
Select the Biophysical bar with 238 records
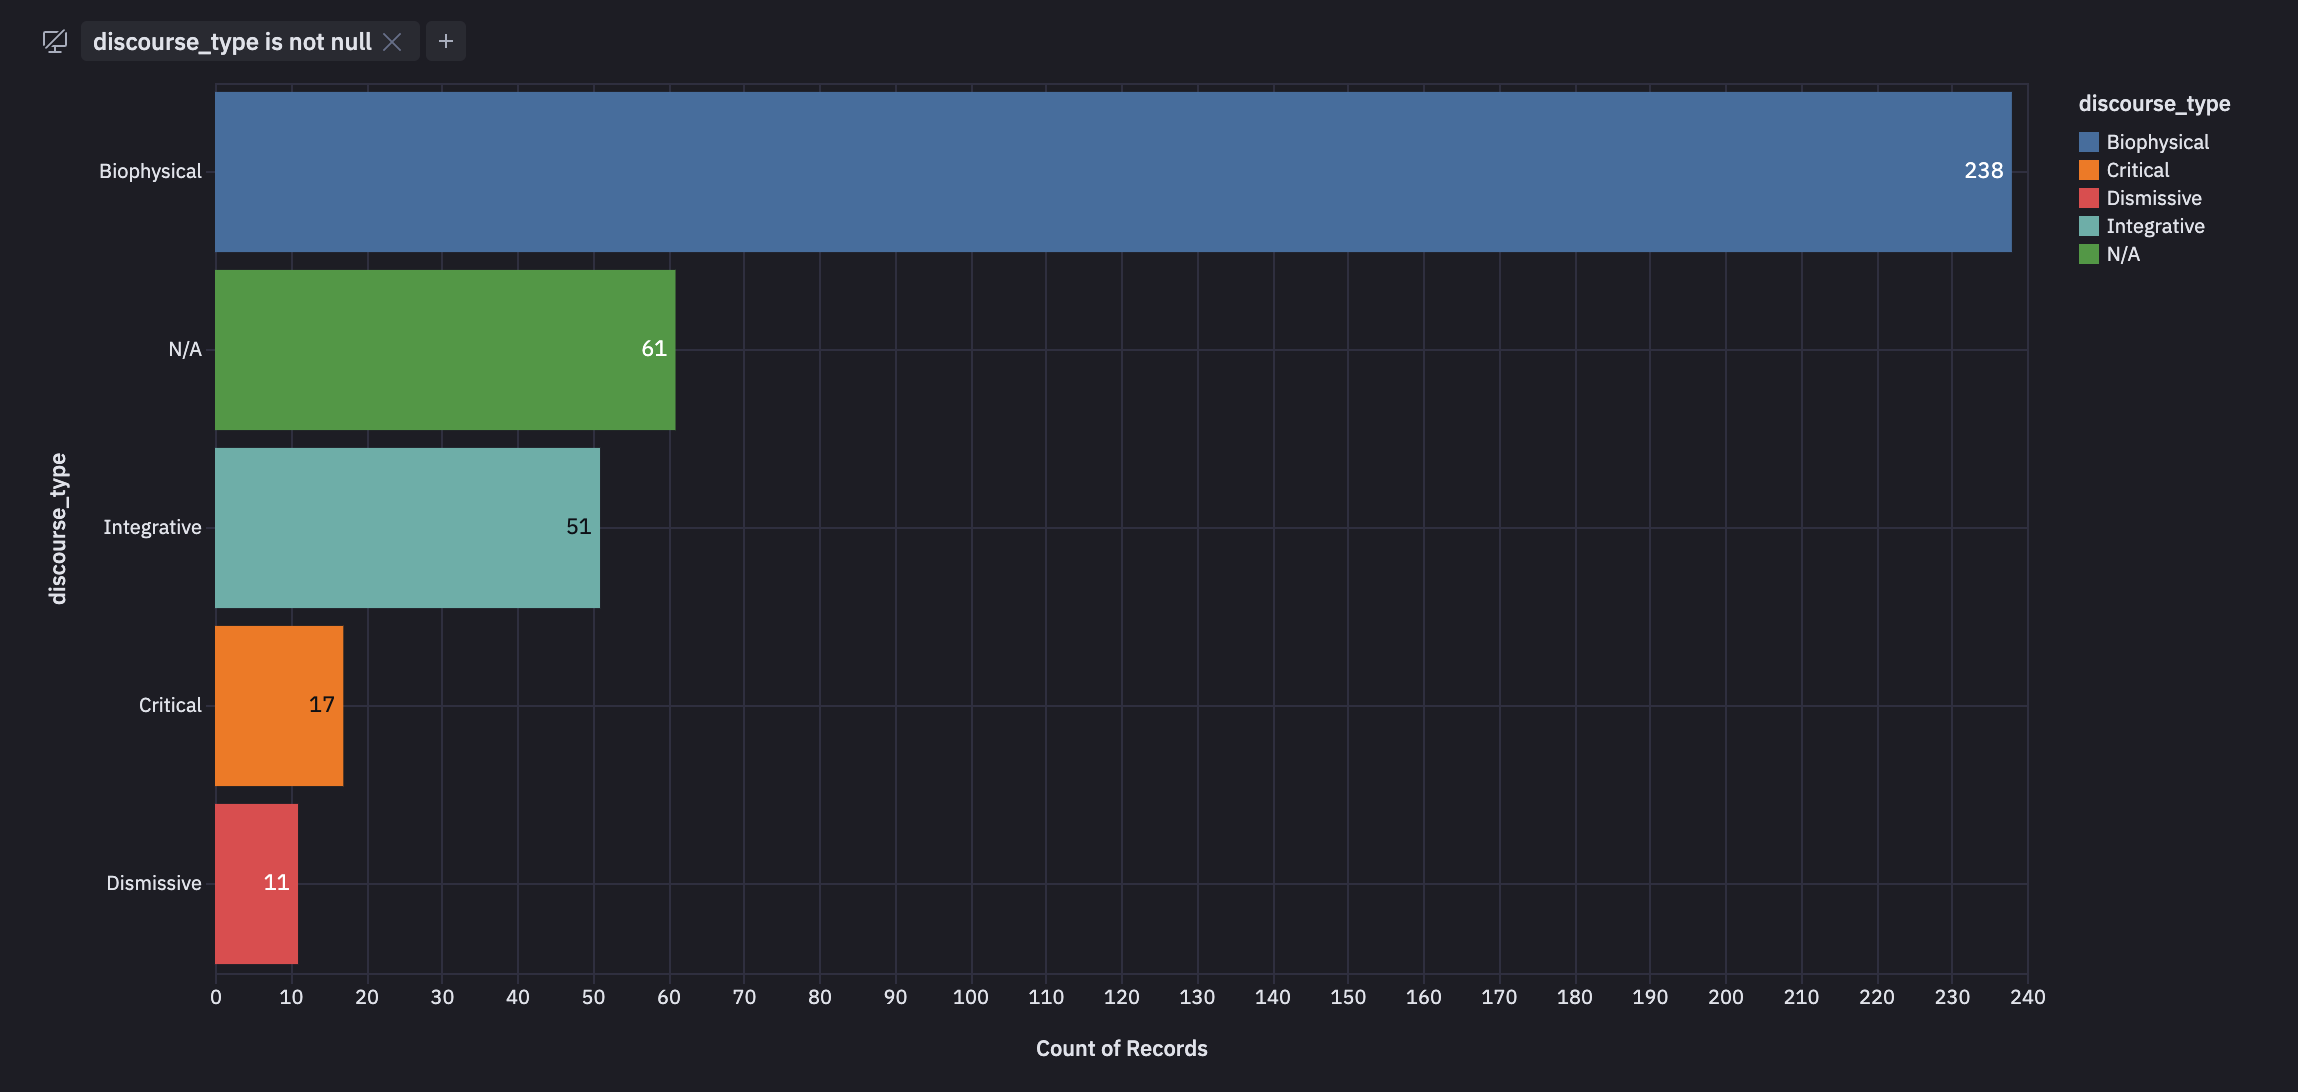(1112, 172)
